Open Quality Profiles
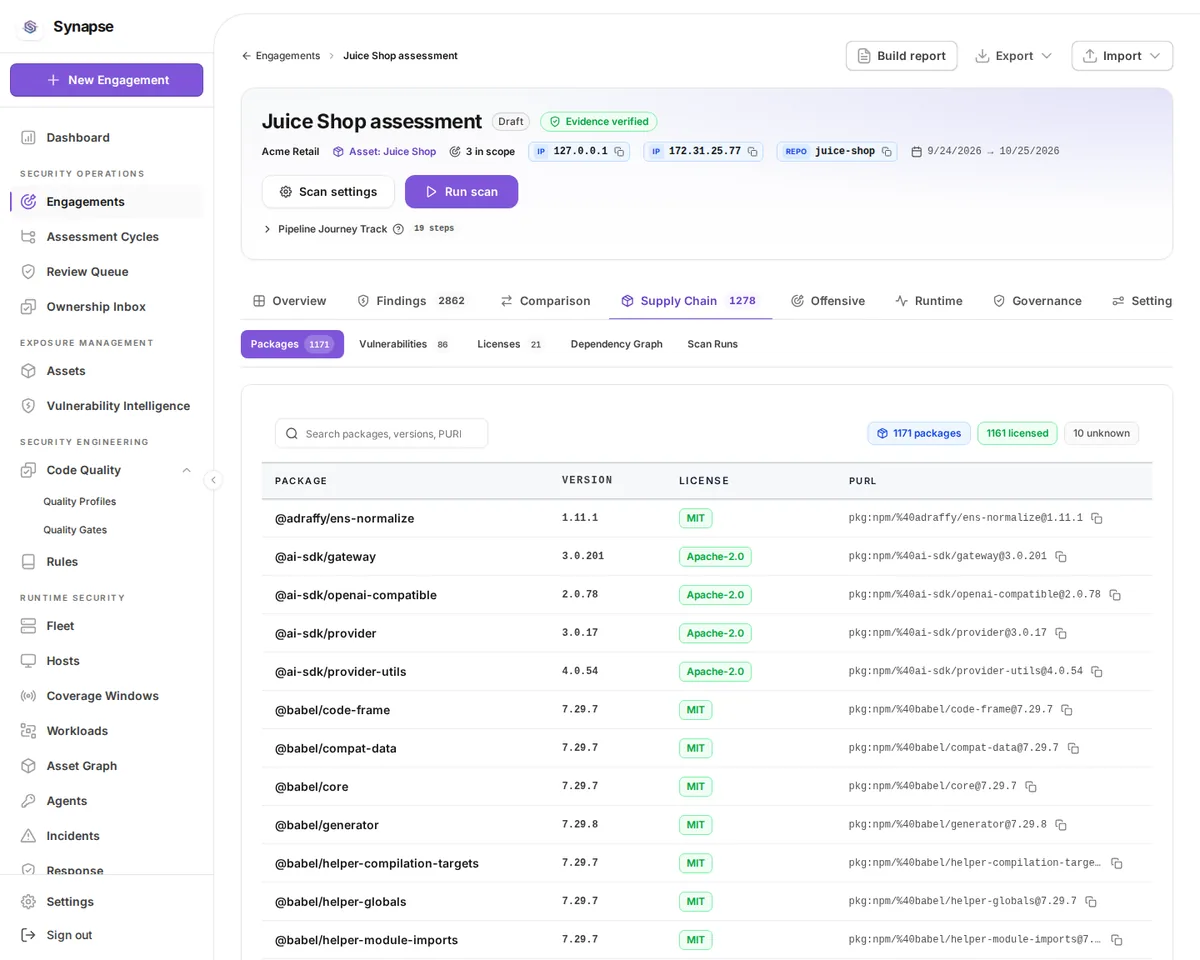1200x960 pixels. point(80,502)
